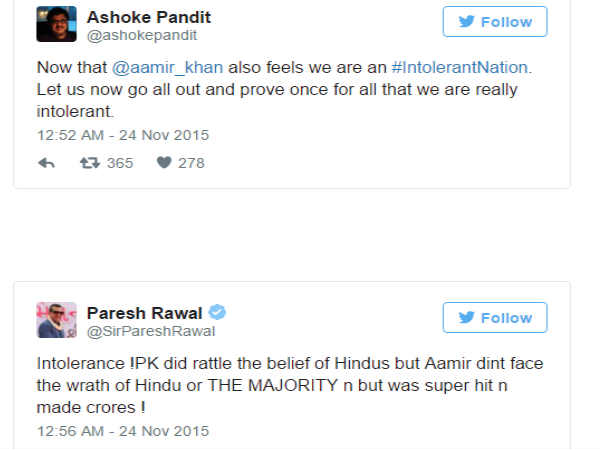Follow Ashoke Pandit
Image resolution: width=600 pixels, height=450 pixels.
pyautogui.click(x=495, y=21)
